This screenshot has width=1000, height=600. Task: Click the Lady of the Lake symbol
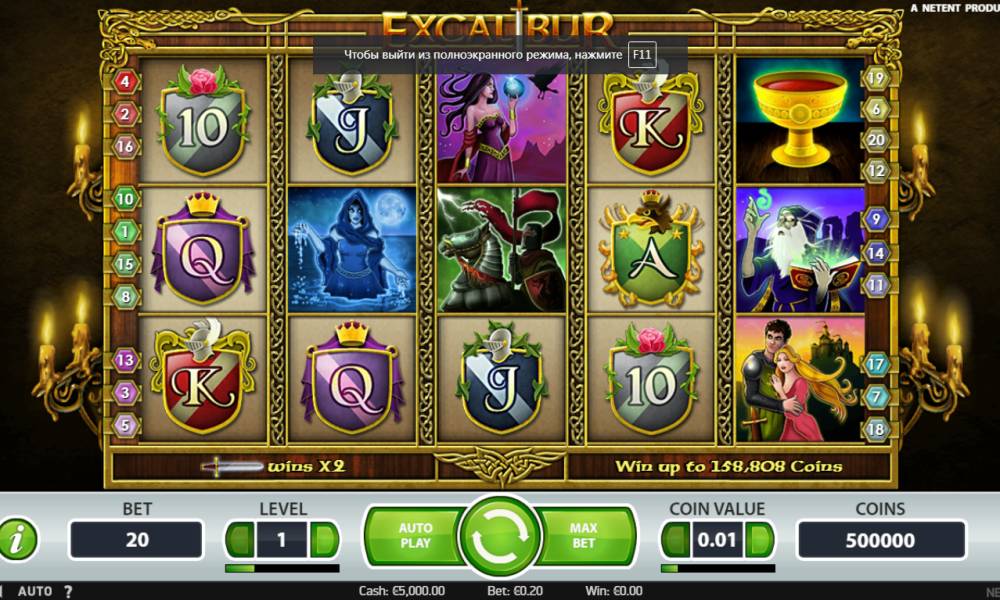click(352, 250)
